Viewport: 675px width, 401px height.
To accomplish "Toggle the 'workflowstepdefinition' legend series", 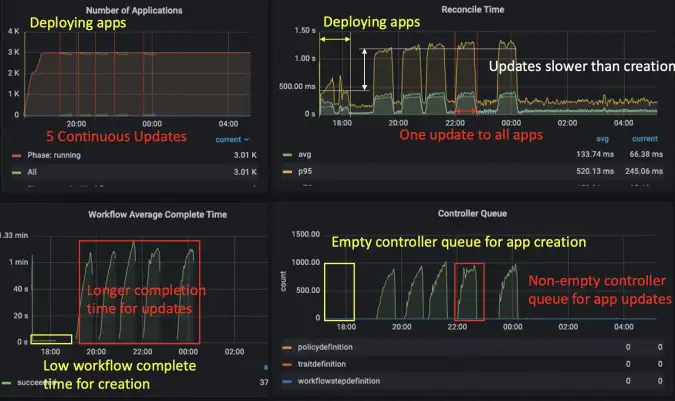I will click(339, 381).
